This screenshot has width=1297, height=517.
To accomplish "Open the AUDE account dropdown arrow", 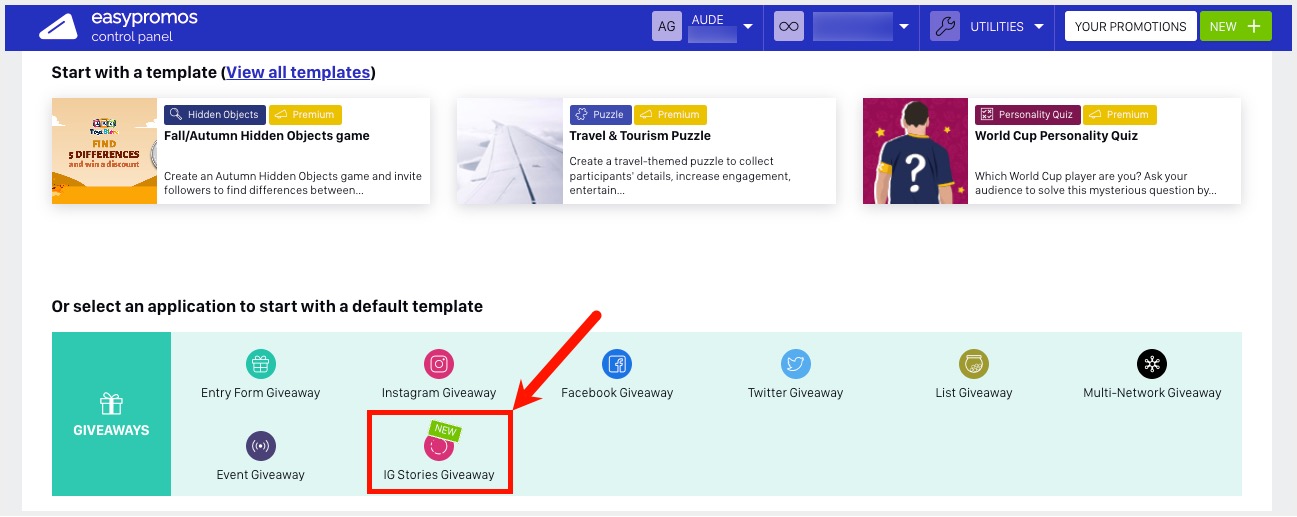I will click(x=747, y=27).
